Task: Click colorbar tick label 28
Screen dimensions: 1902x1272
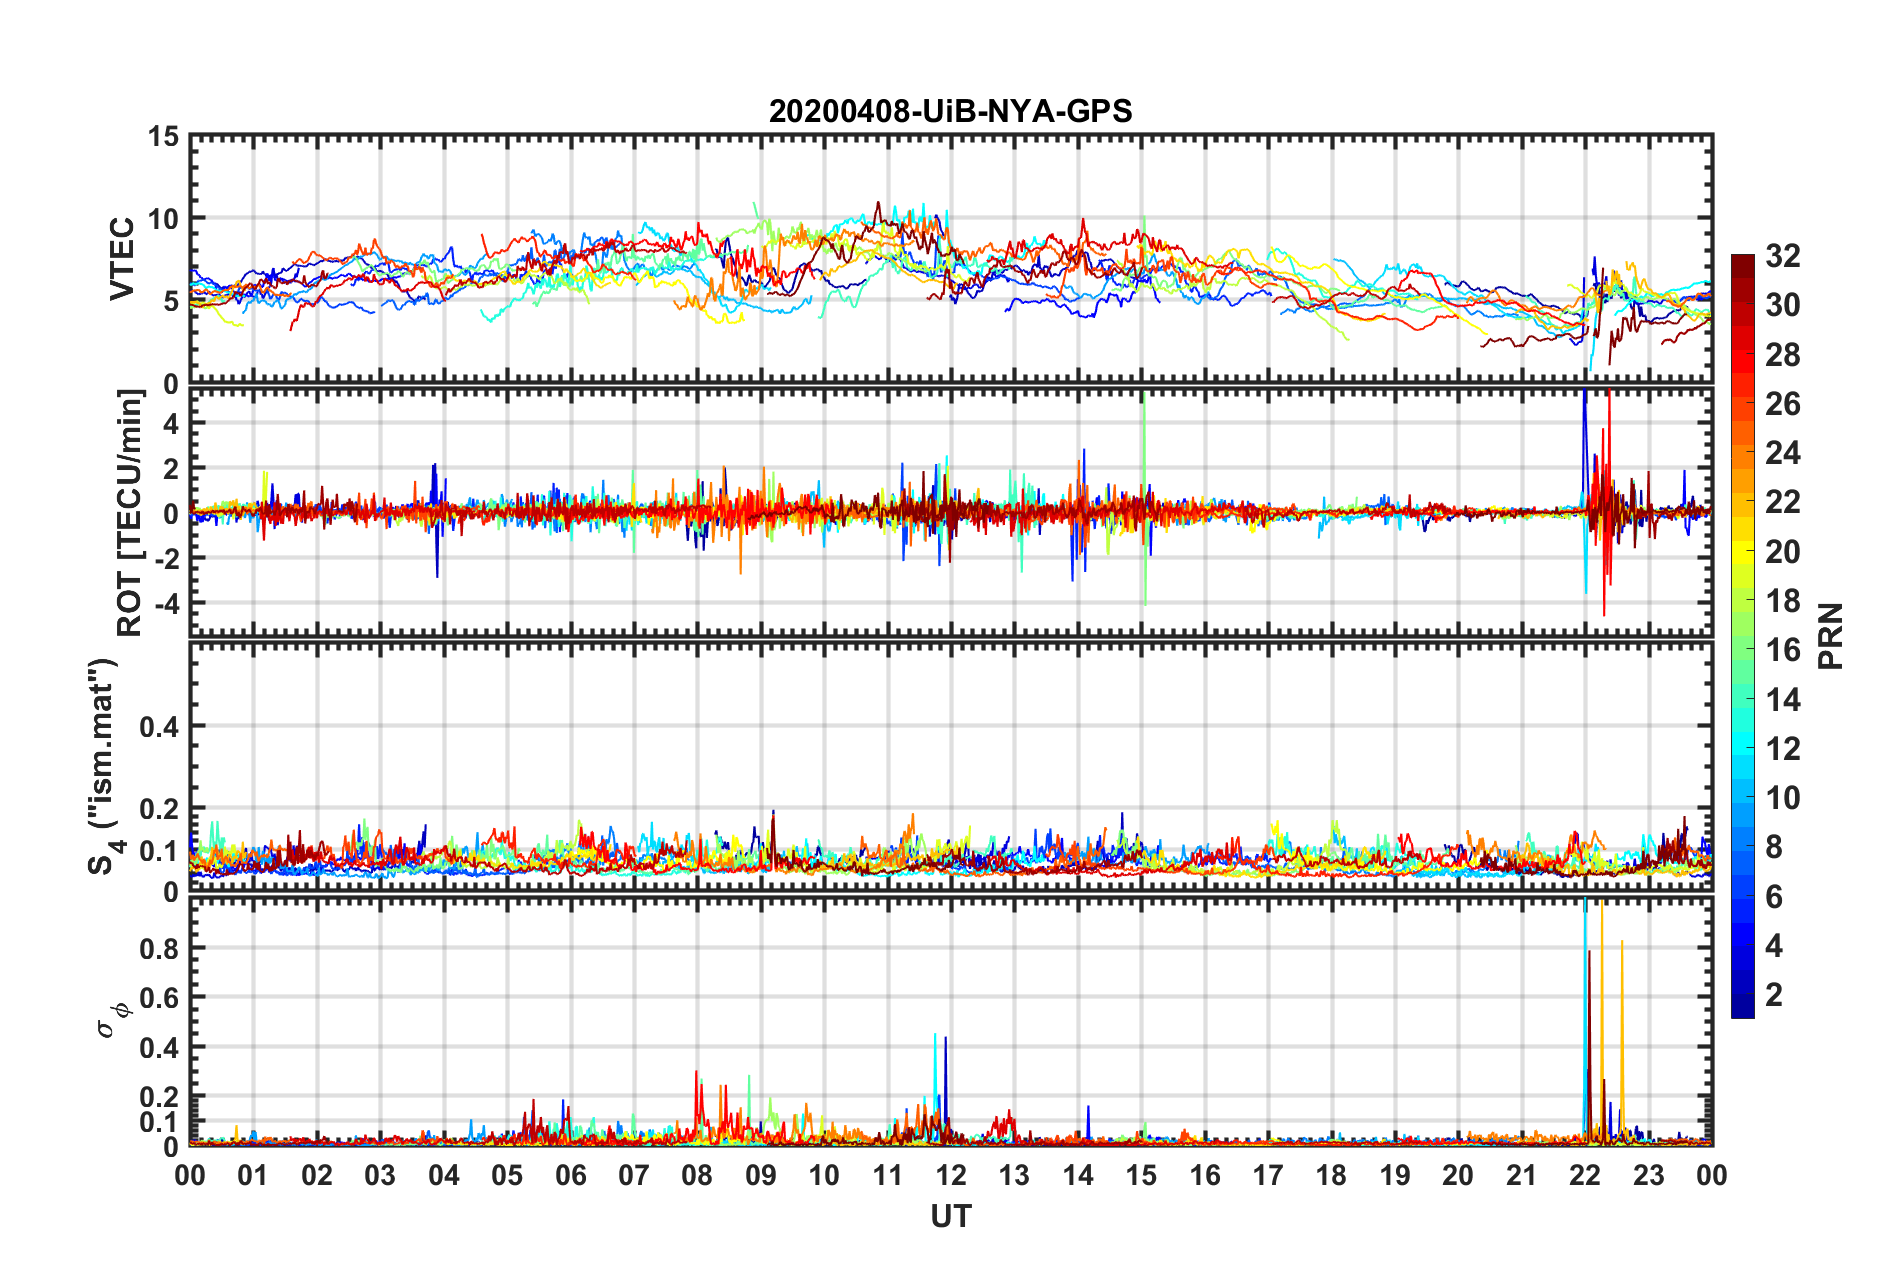Action: point(1782,355)
